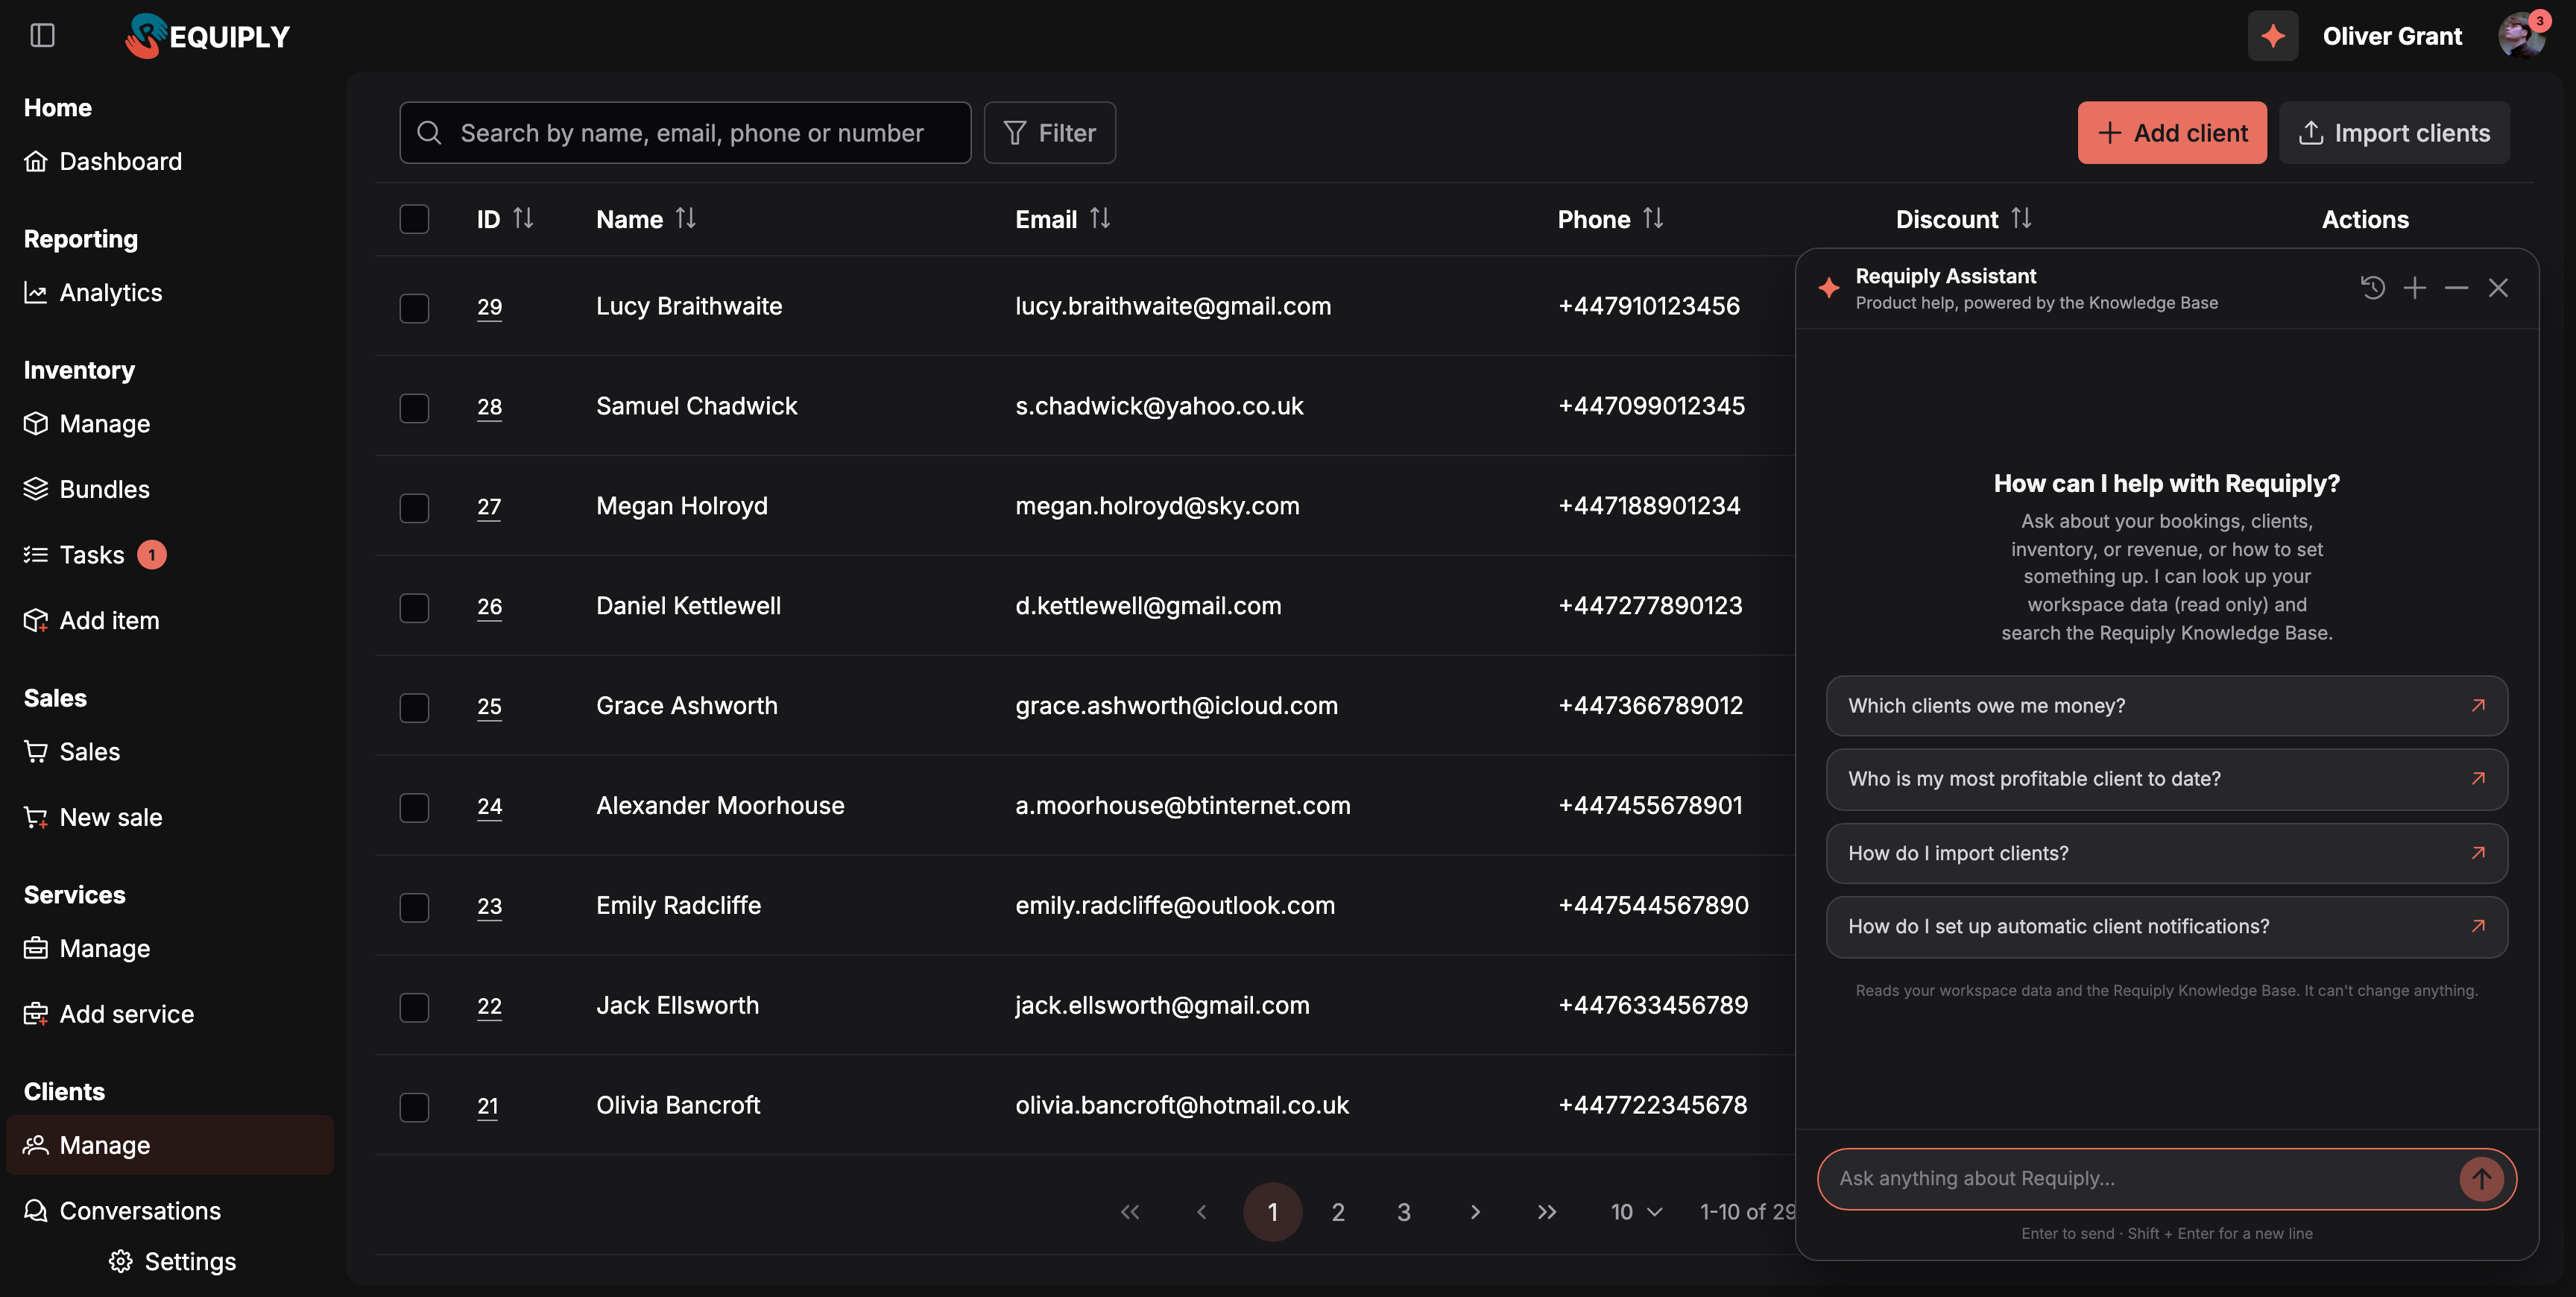Select the checkbox for Samuel Chadwick
This screenshot has height=1297, width=2576.
tap(414, 407)
